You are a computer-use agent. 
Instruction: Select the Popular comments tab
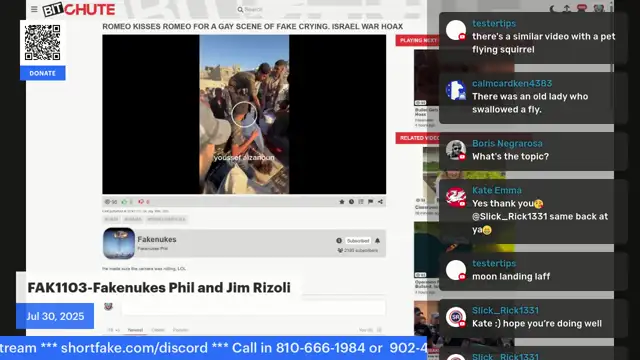180,330
